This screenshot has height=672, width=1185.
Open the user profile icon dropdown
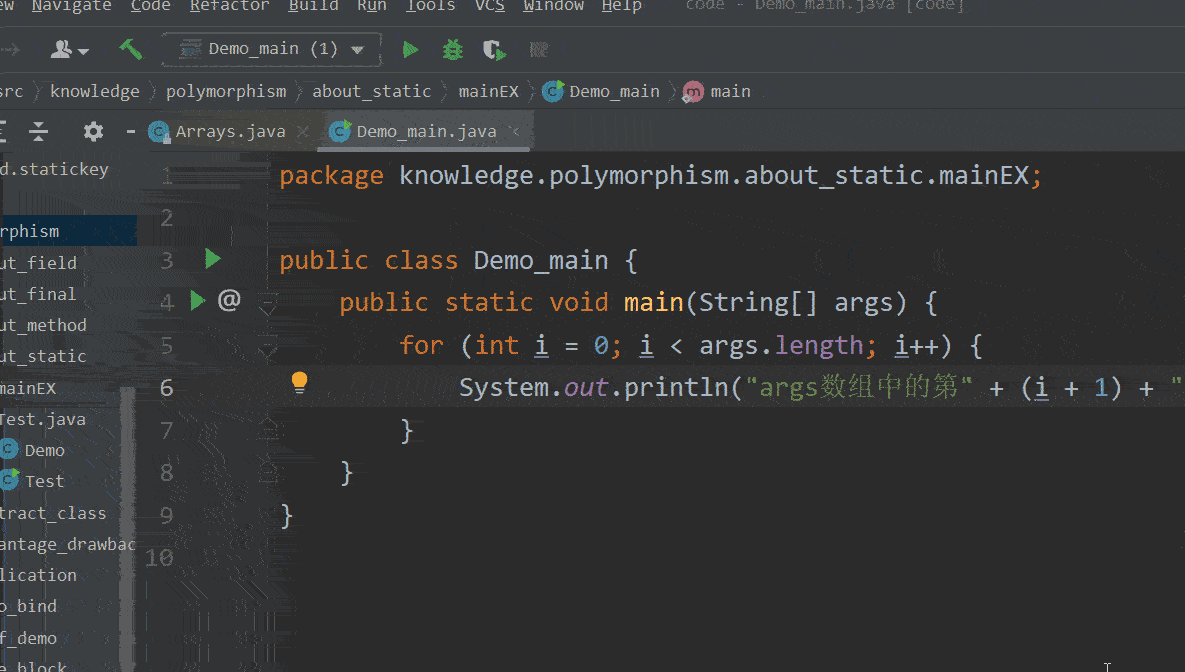pos(70,50)
